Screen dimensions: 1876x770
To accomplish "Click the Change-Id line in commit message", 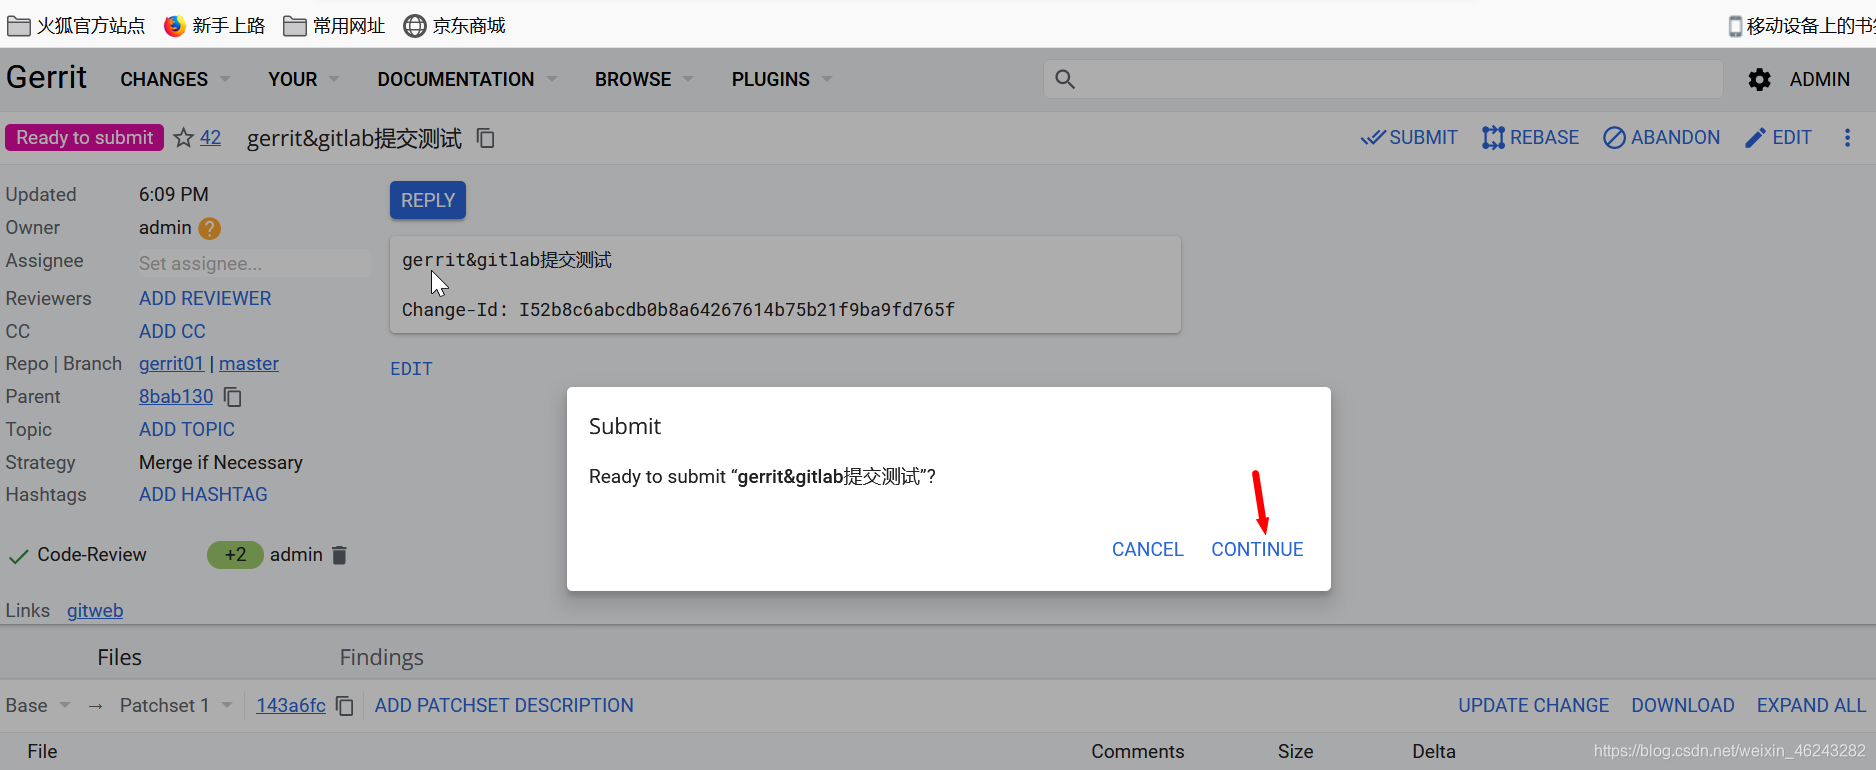I will pos(678,310).
